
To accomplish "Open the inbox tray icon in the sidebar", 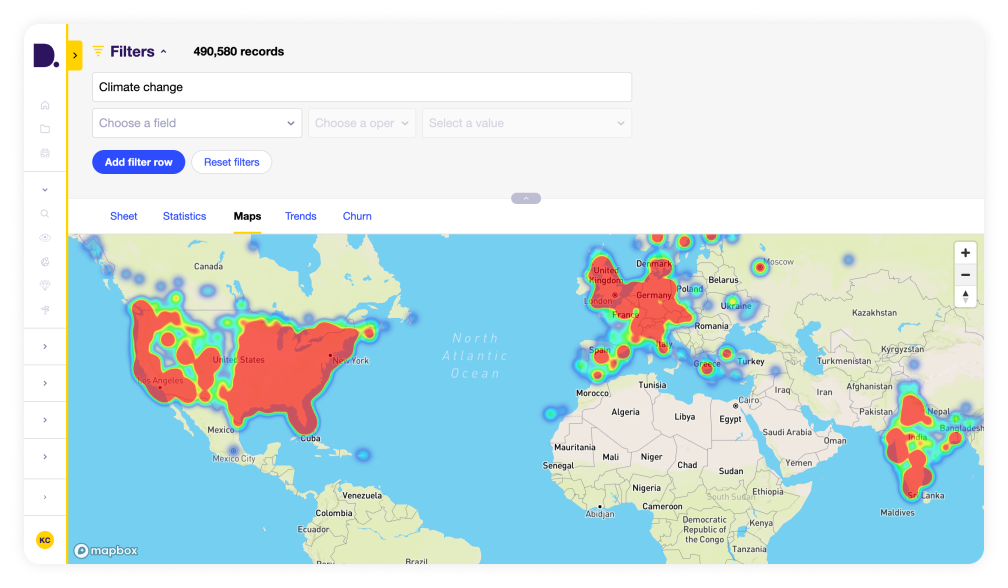I will point(45,153).
